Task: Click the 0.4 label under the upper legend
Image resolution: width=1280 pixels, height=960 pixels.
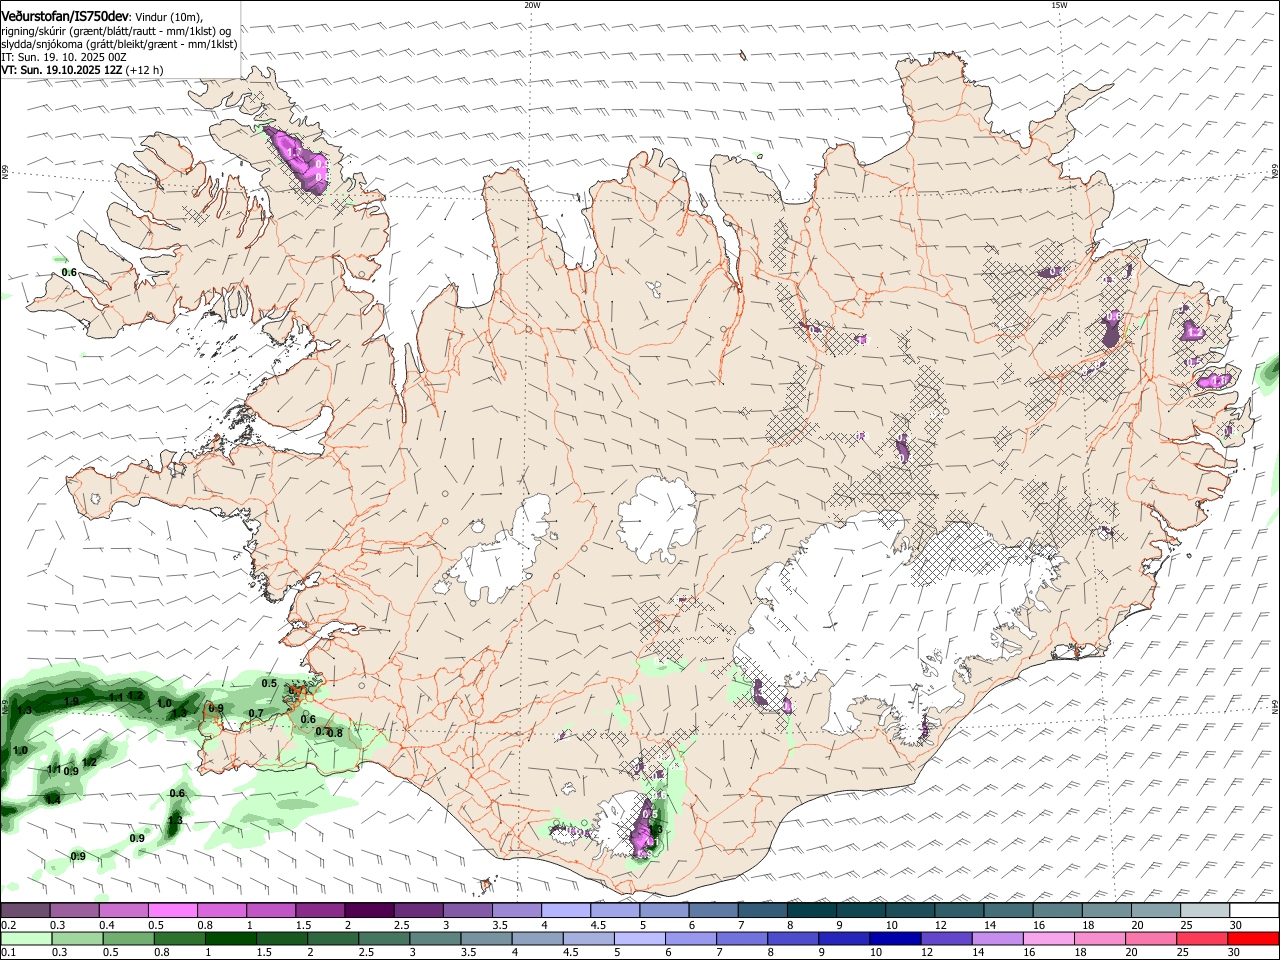Action: click(x=107, y=926)
